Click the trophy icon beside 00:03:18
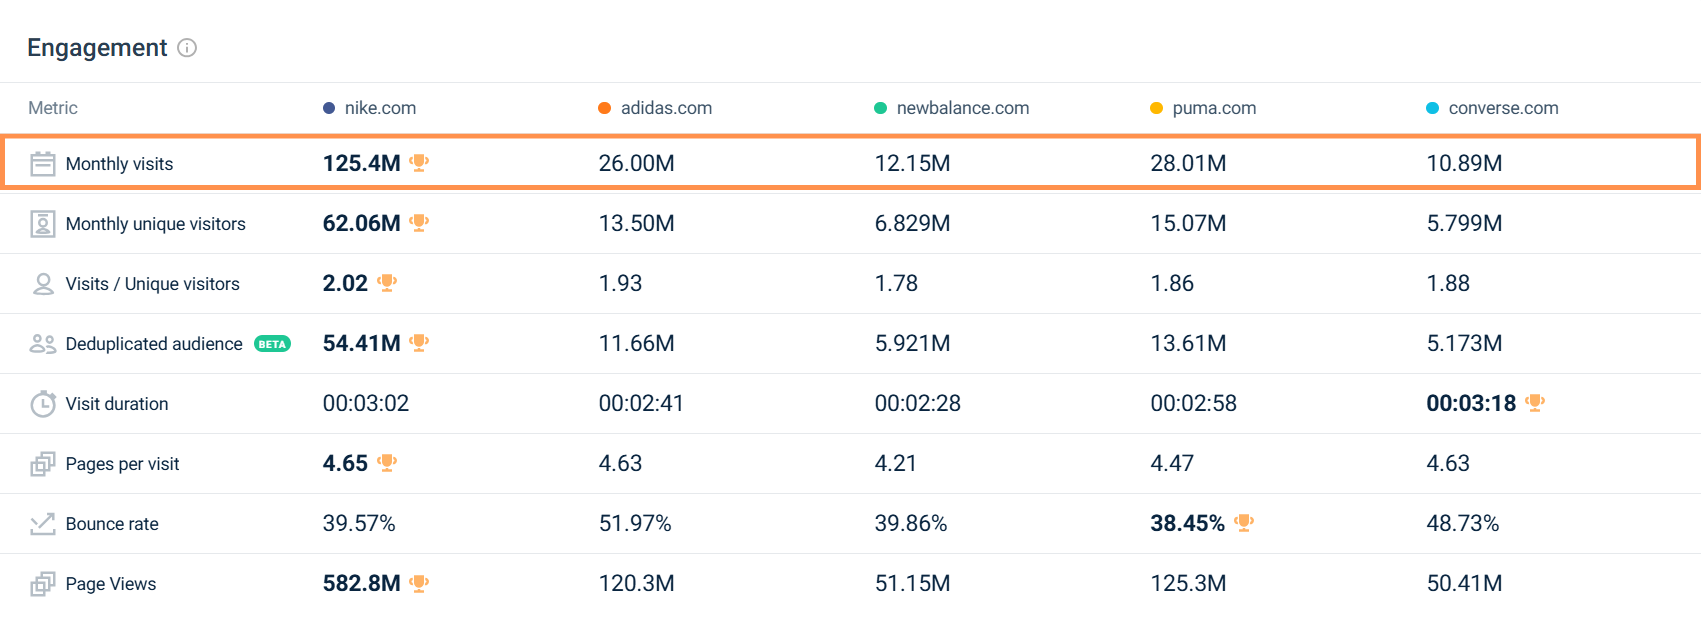 (1535, 403)
